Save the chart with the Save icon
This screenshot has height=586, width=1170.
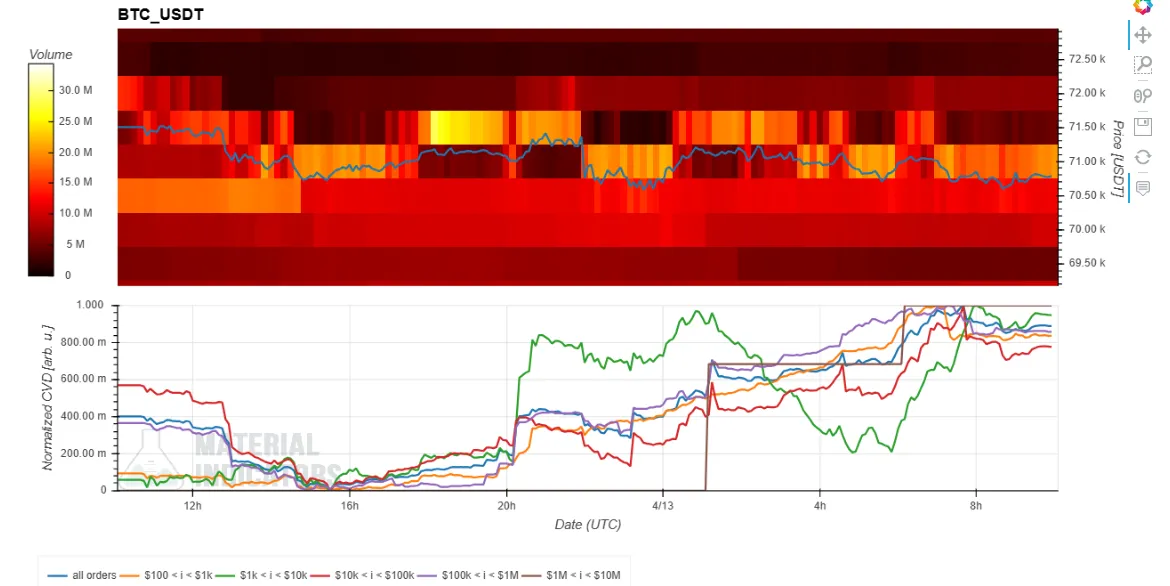[x=1142, y=126]
